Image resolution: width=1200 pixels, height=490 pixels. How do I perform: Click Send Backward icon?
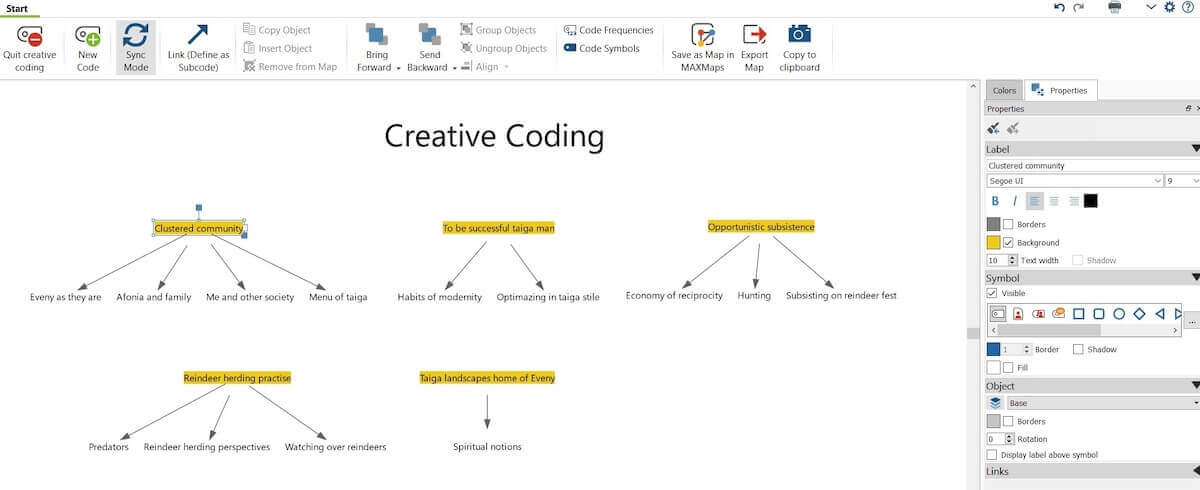point(430,35)
